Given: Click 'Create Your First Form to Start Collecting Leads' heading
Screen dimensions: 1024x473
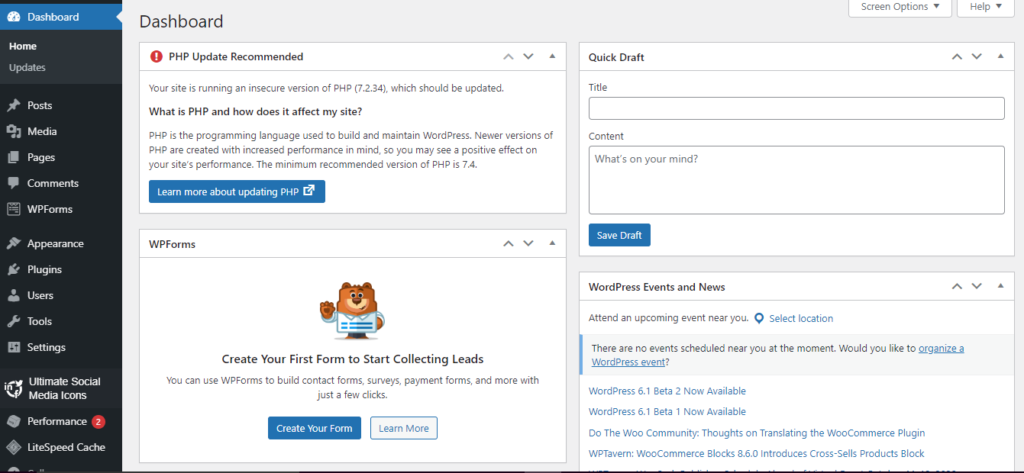Looking at the screenshot, I should [x=353, y=359].
